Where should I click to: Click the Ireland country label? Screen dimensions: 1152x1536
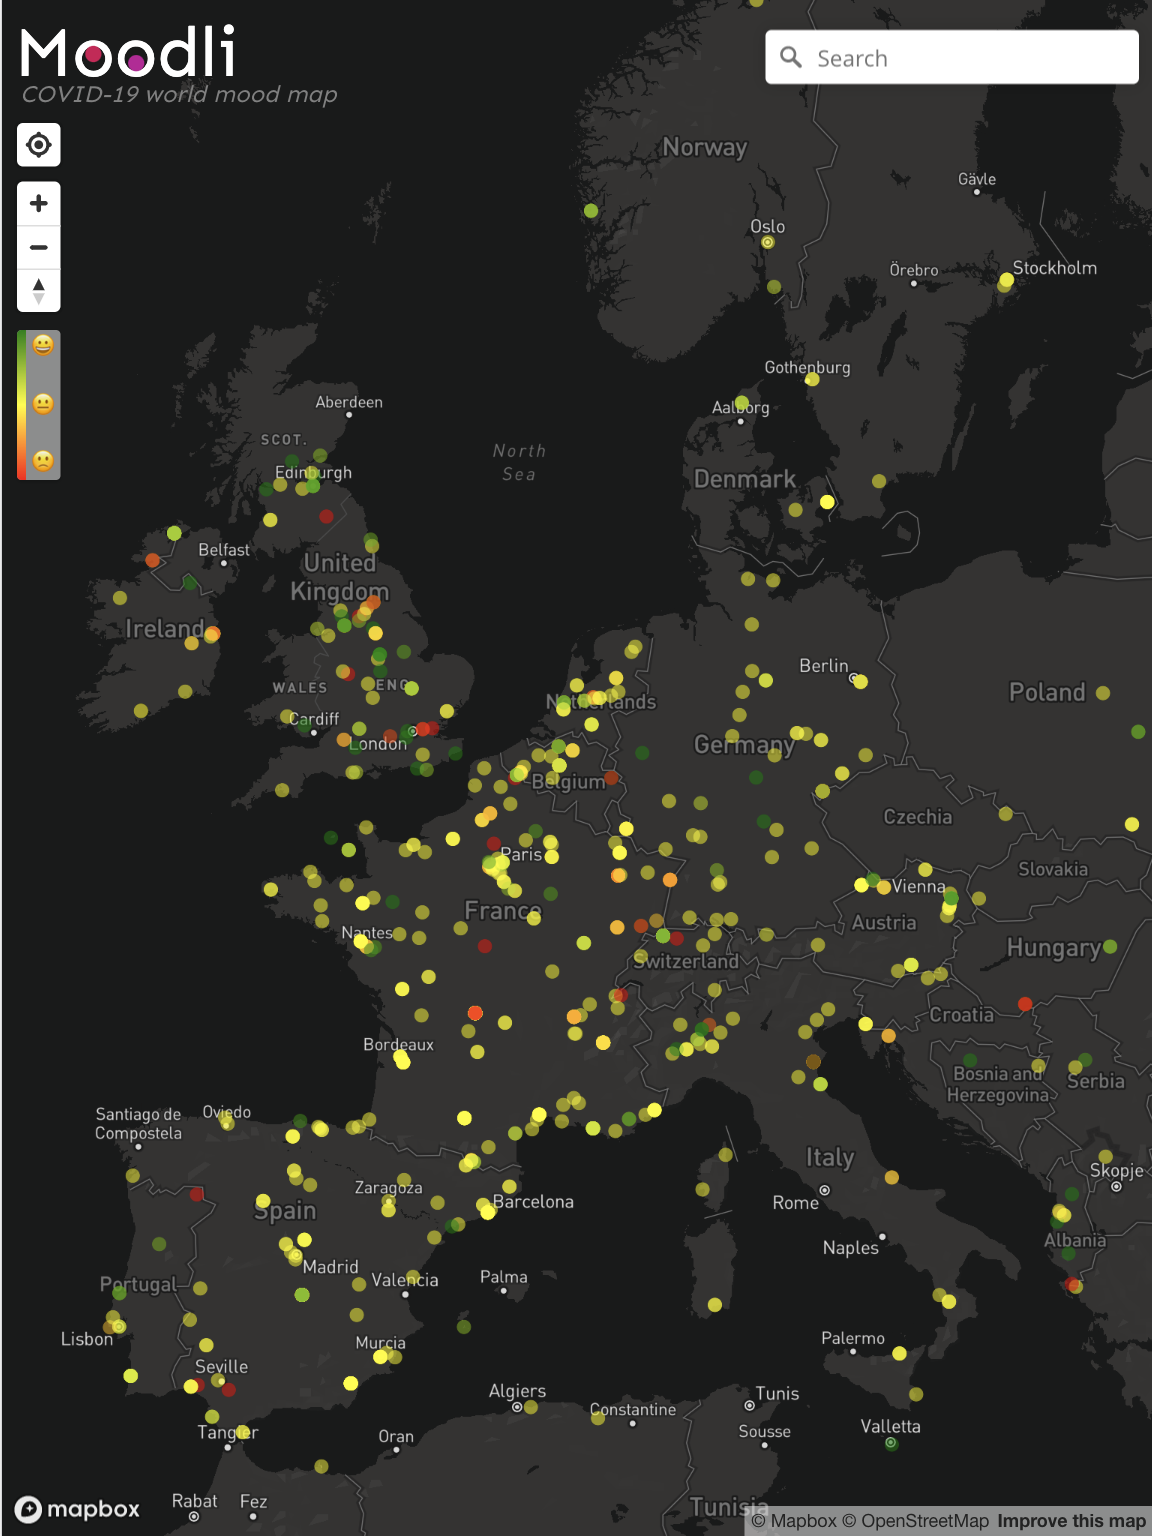coord(165,629)
